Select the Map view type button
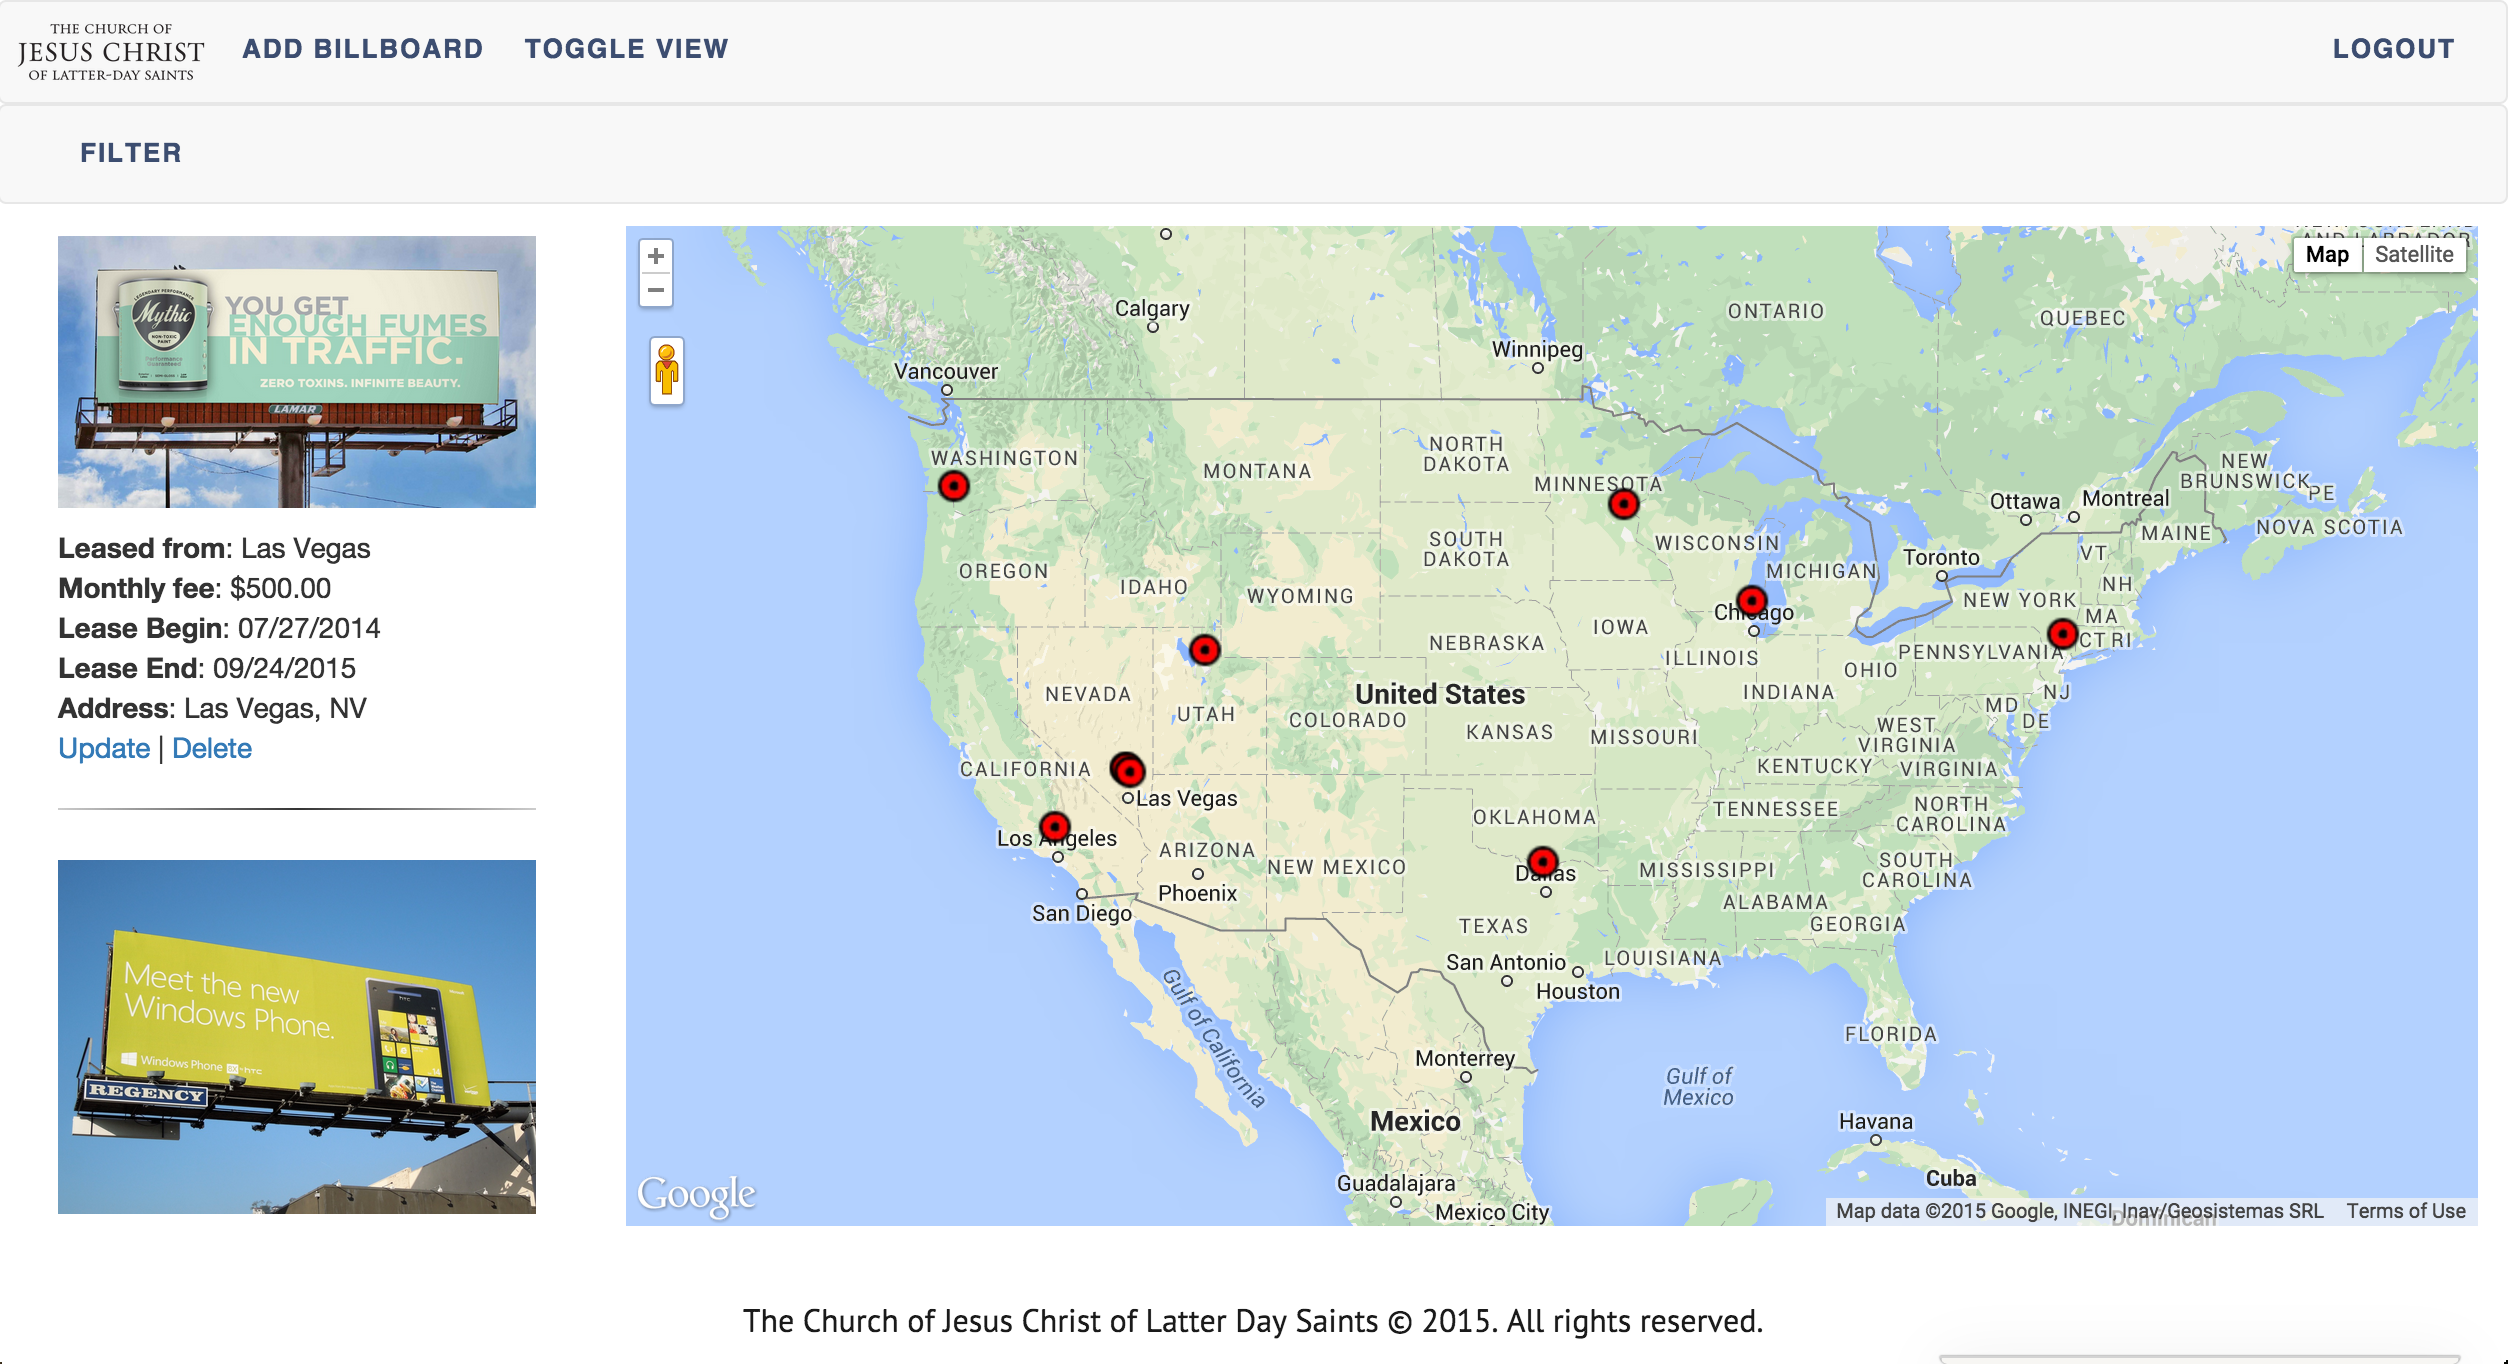 click(2326, 254)
